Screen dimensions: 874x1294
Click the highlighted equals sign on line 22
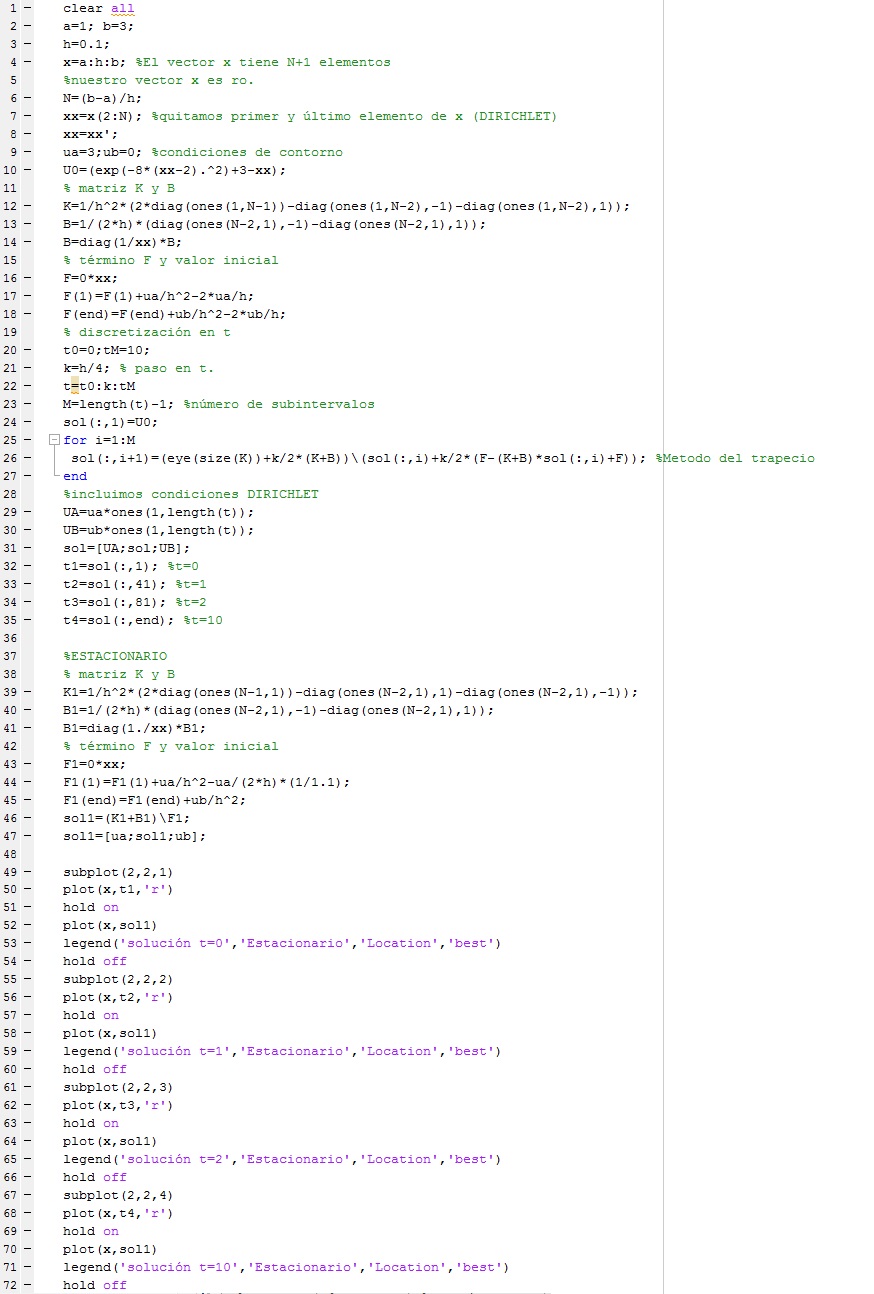[x=73, y=386]
